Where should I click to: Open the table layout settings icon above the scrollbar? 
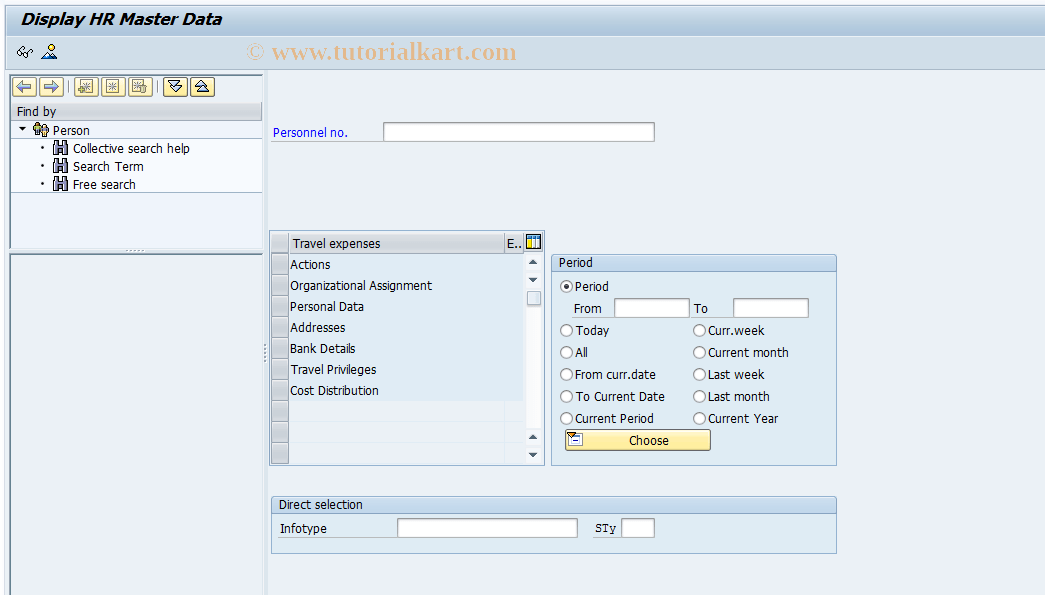pos(533,241)
